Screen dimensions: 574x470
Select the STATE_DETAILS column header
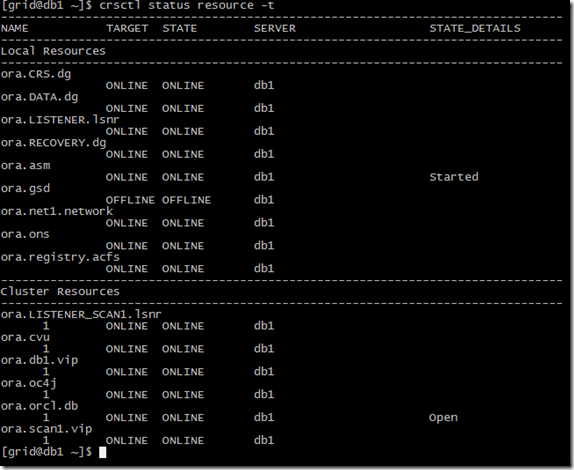tap(475, 28)
